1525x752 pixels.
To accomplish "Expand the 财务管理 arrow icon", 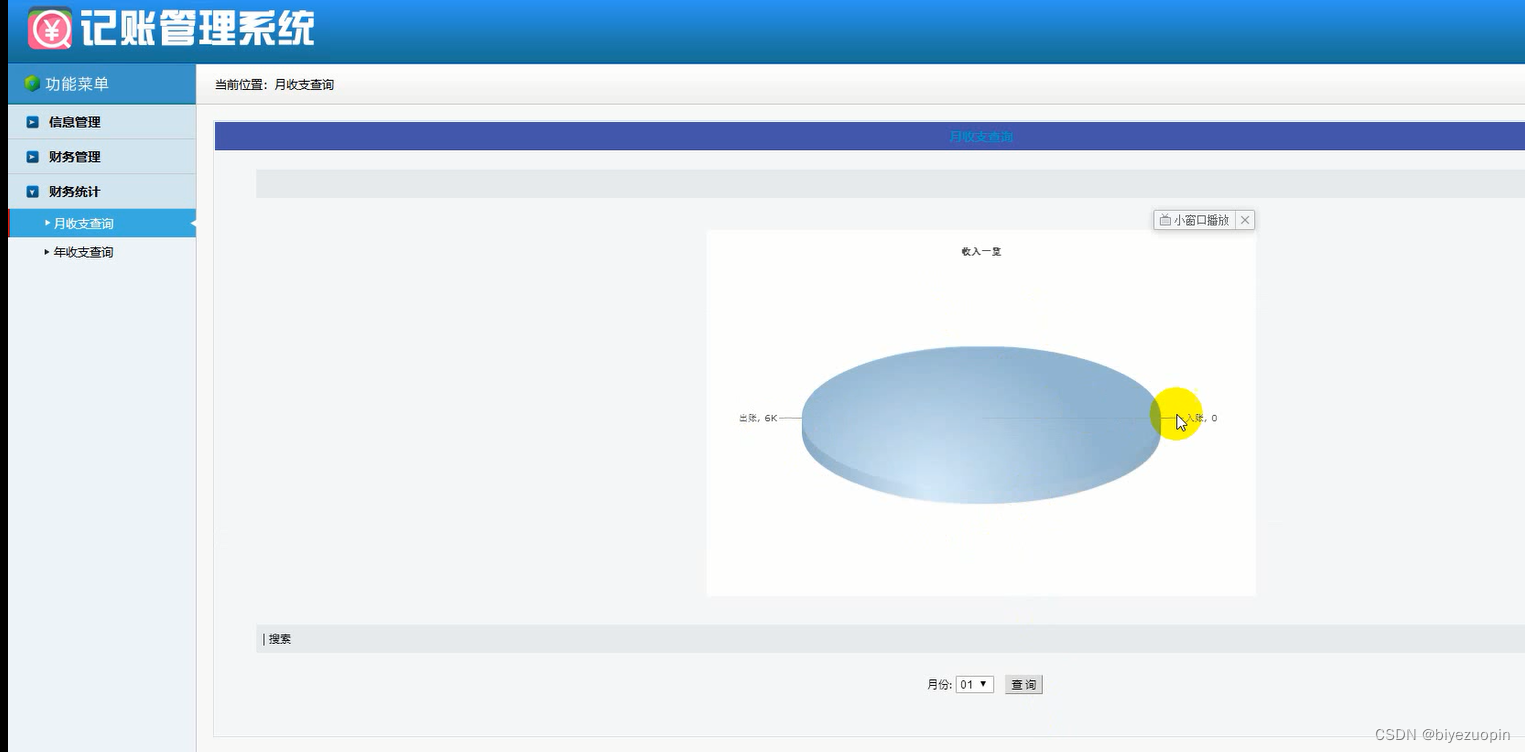I will 32,157.
